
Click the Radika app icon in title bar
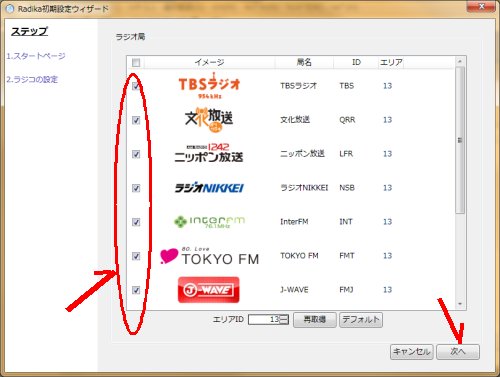(10, 9)
